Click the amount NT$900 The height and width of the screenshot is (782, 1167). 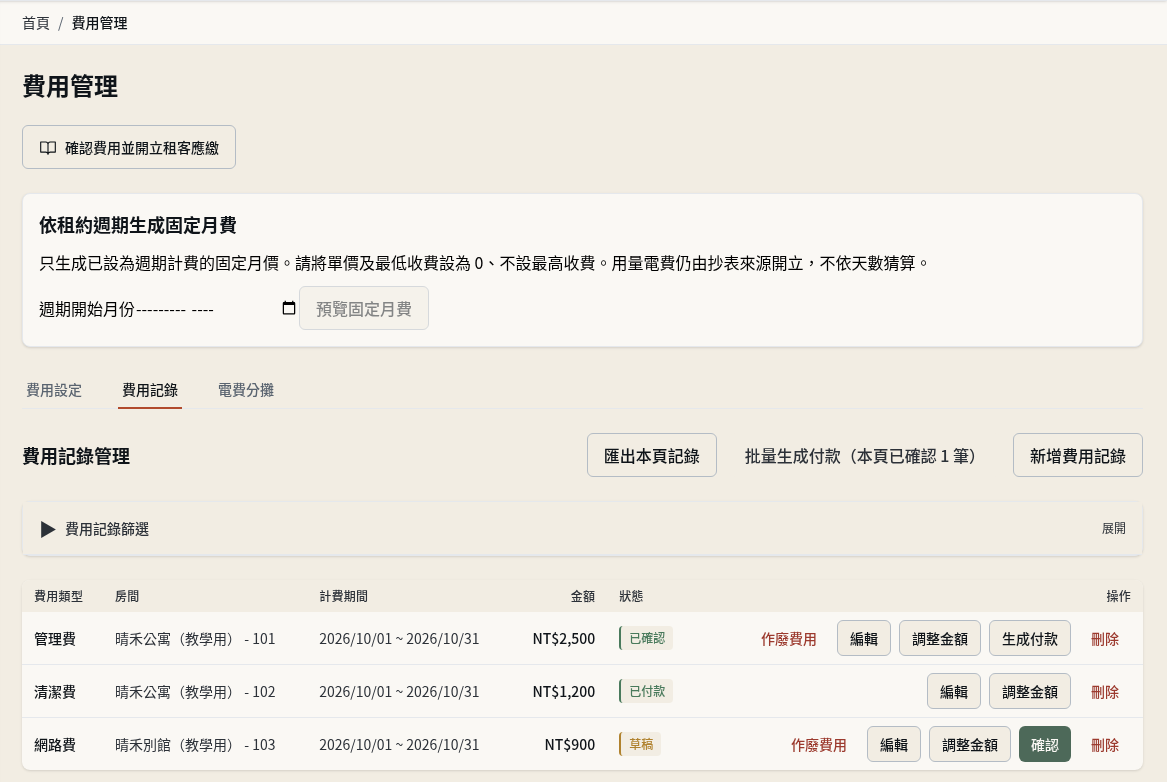pos(570,744)
